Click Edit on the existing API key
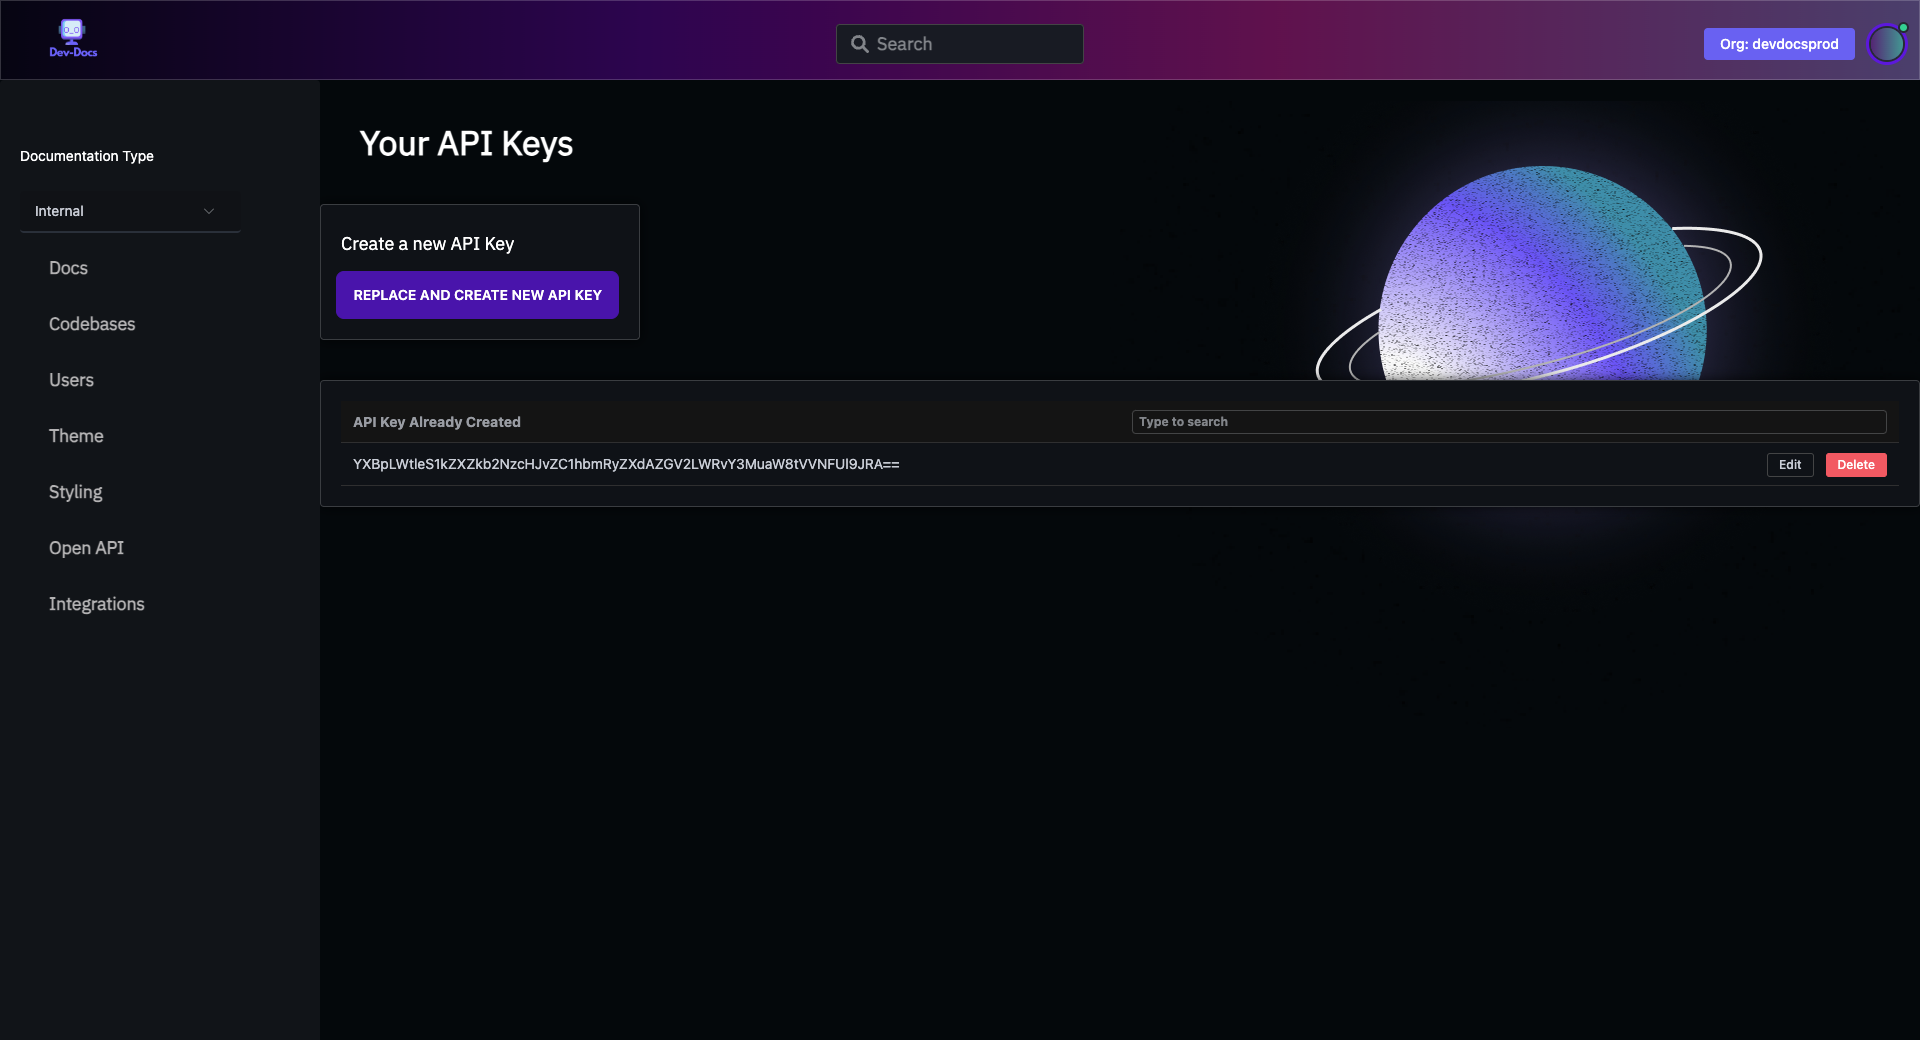The width and height of the screenshot is (1920, 1040). click(x=1789, y=464)
